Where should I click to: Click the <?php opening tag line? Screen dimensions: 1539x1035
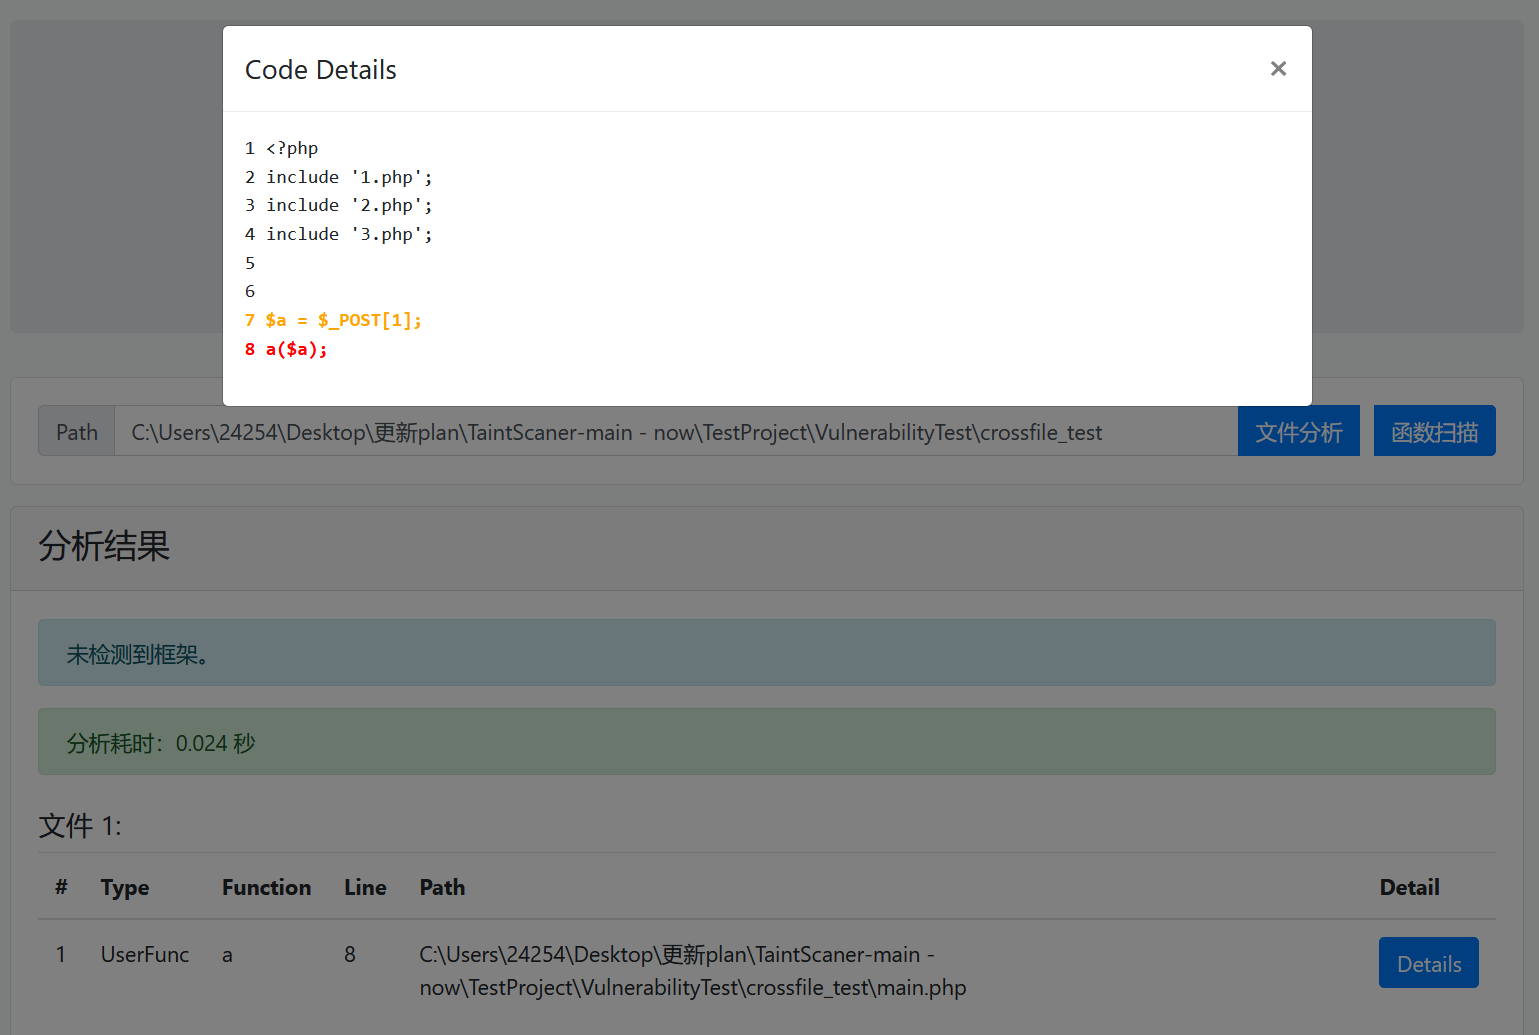point(292,148)
